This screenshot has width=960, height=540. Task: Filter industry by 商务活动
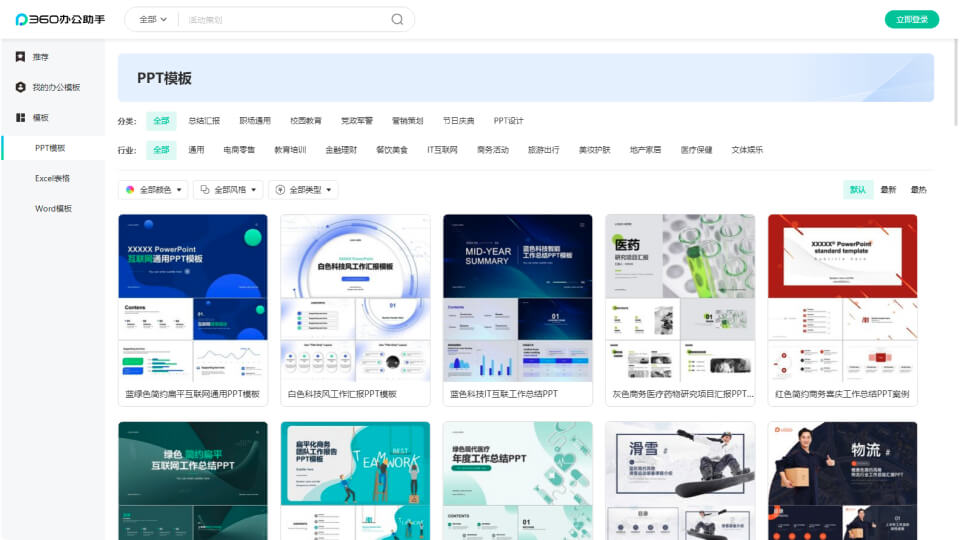(492, 149)
